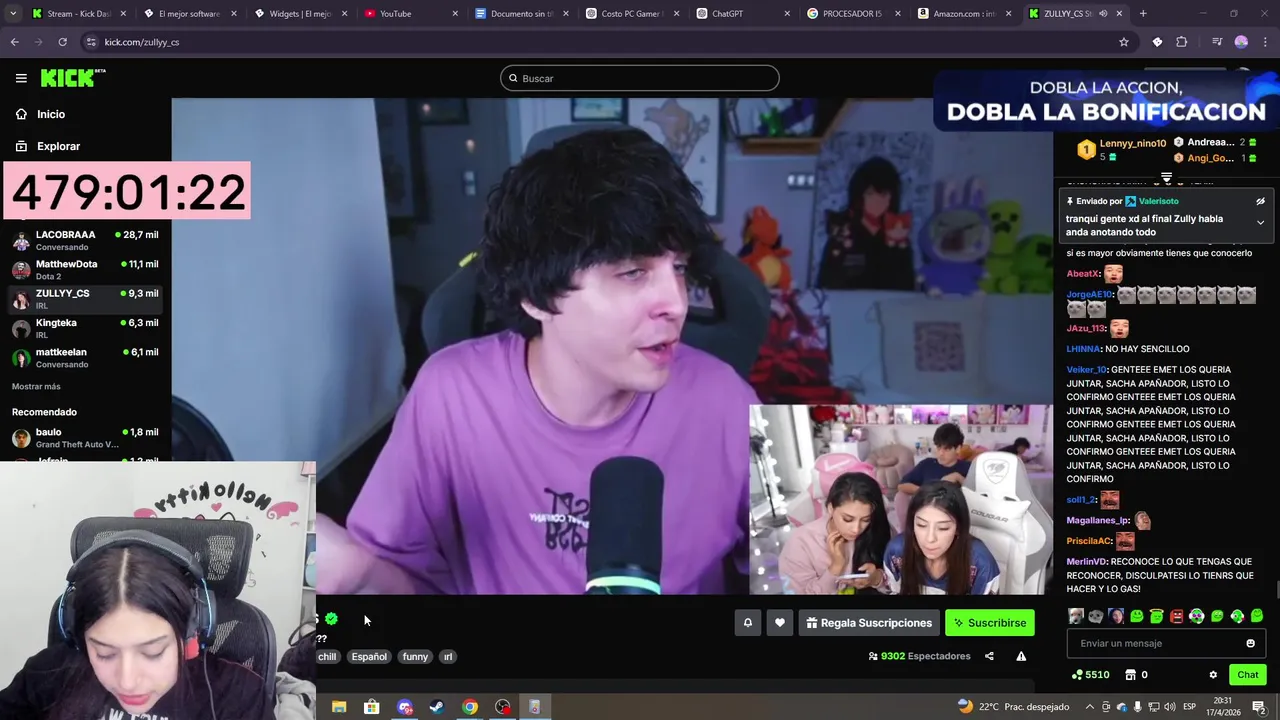
Task: Send message with green Chat button
Action: [1248, 675]
